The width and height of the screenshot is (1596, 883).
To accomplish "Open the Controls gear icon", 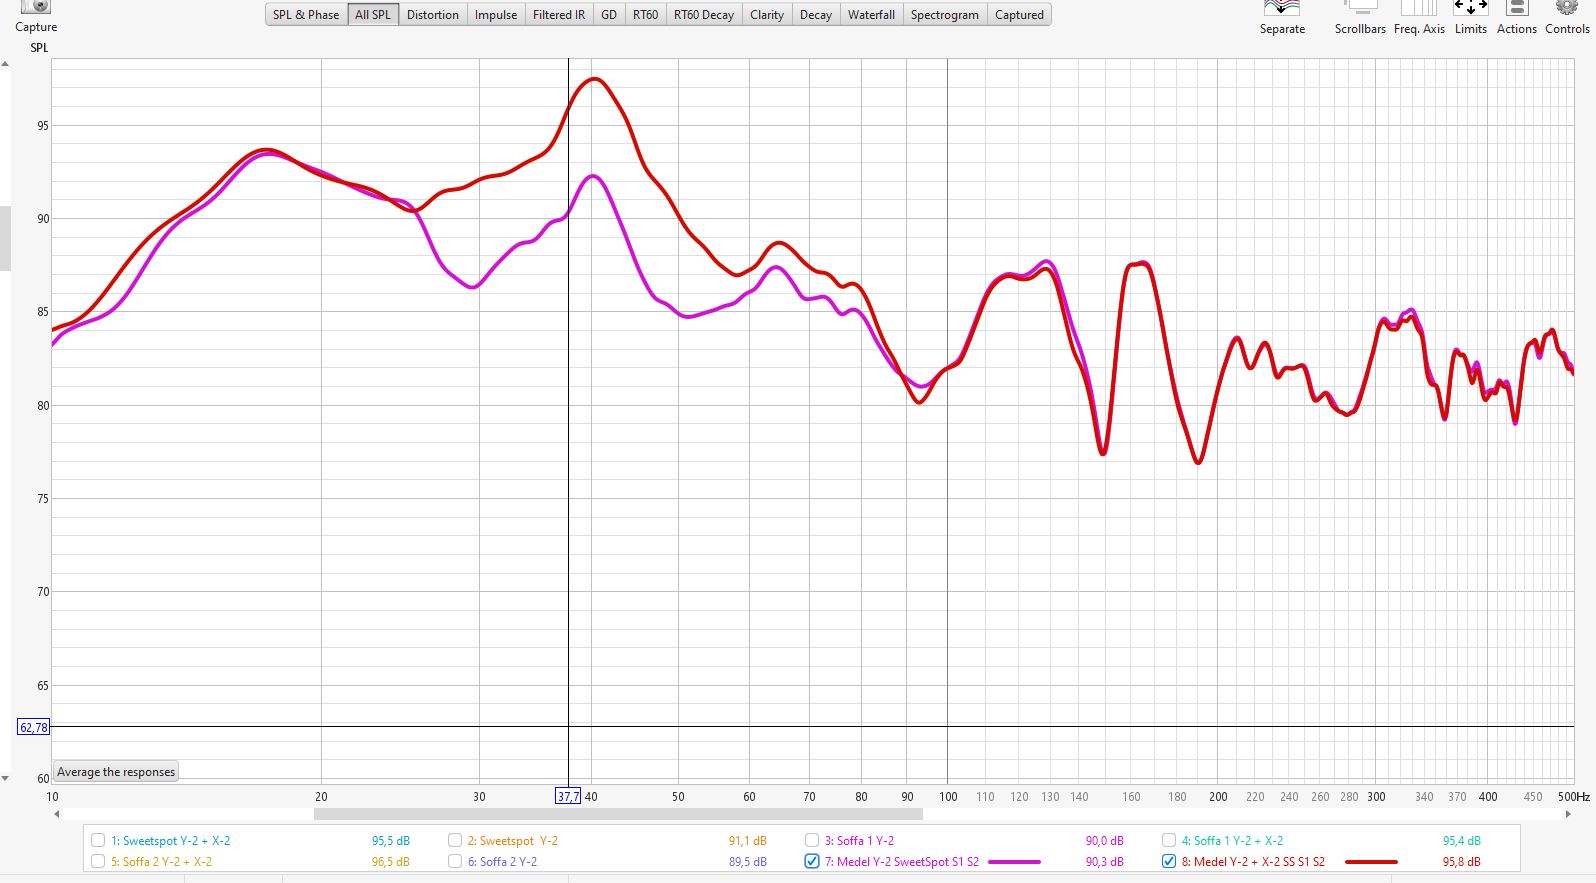I will coord(1566,8).
